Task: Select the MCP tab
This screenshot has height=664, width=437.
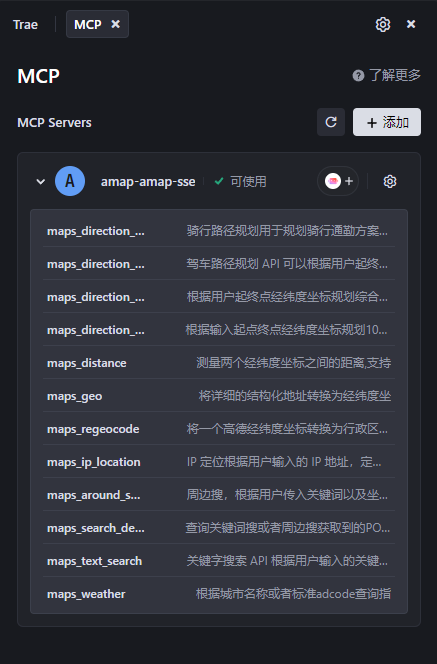Action: [88, 25]
